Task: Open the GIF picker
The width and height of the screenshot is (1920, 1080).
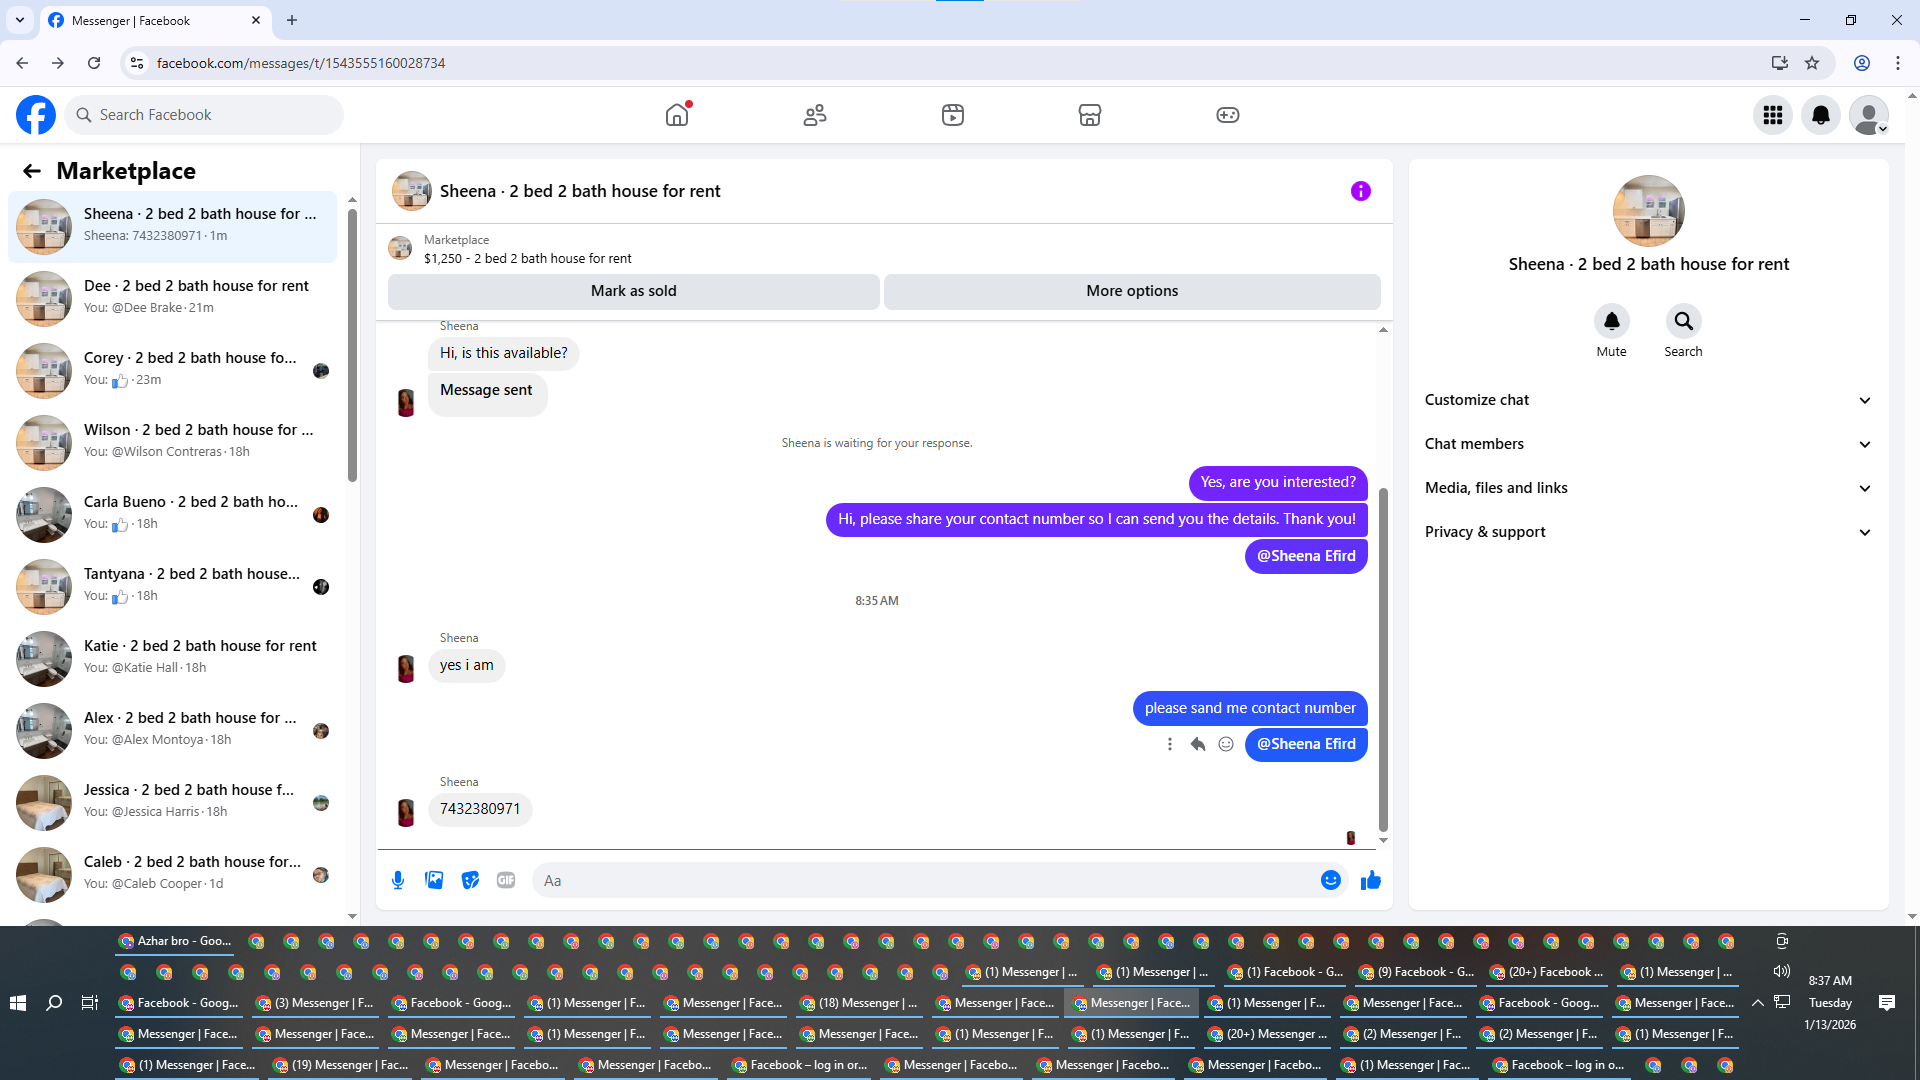Action: (x=506, y=880)
